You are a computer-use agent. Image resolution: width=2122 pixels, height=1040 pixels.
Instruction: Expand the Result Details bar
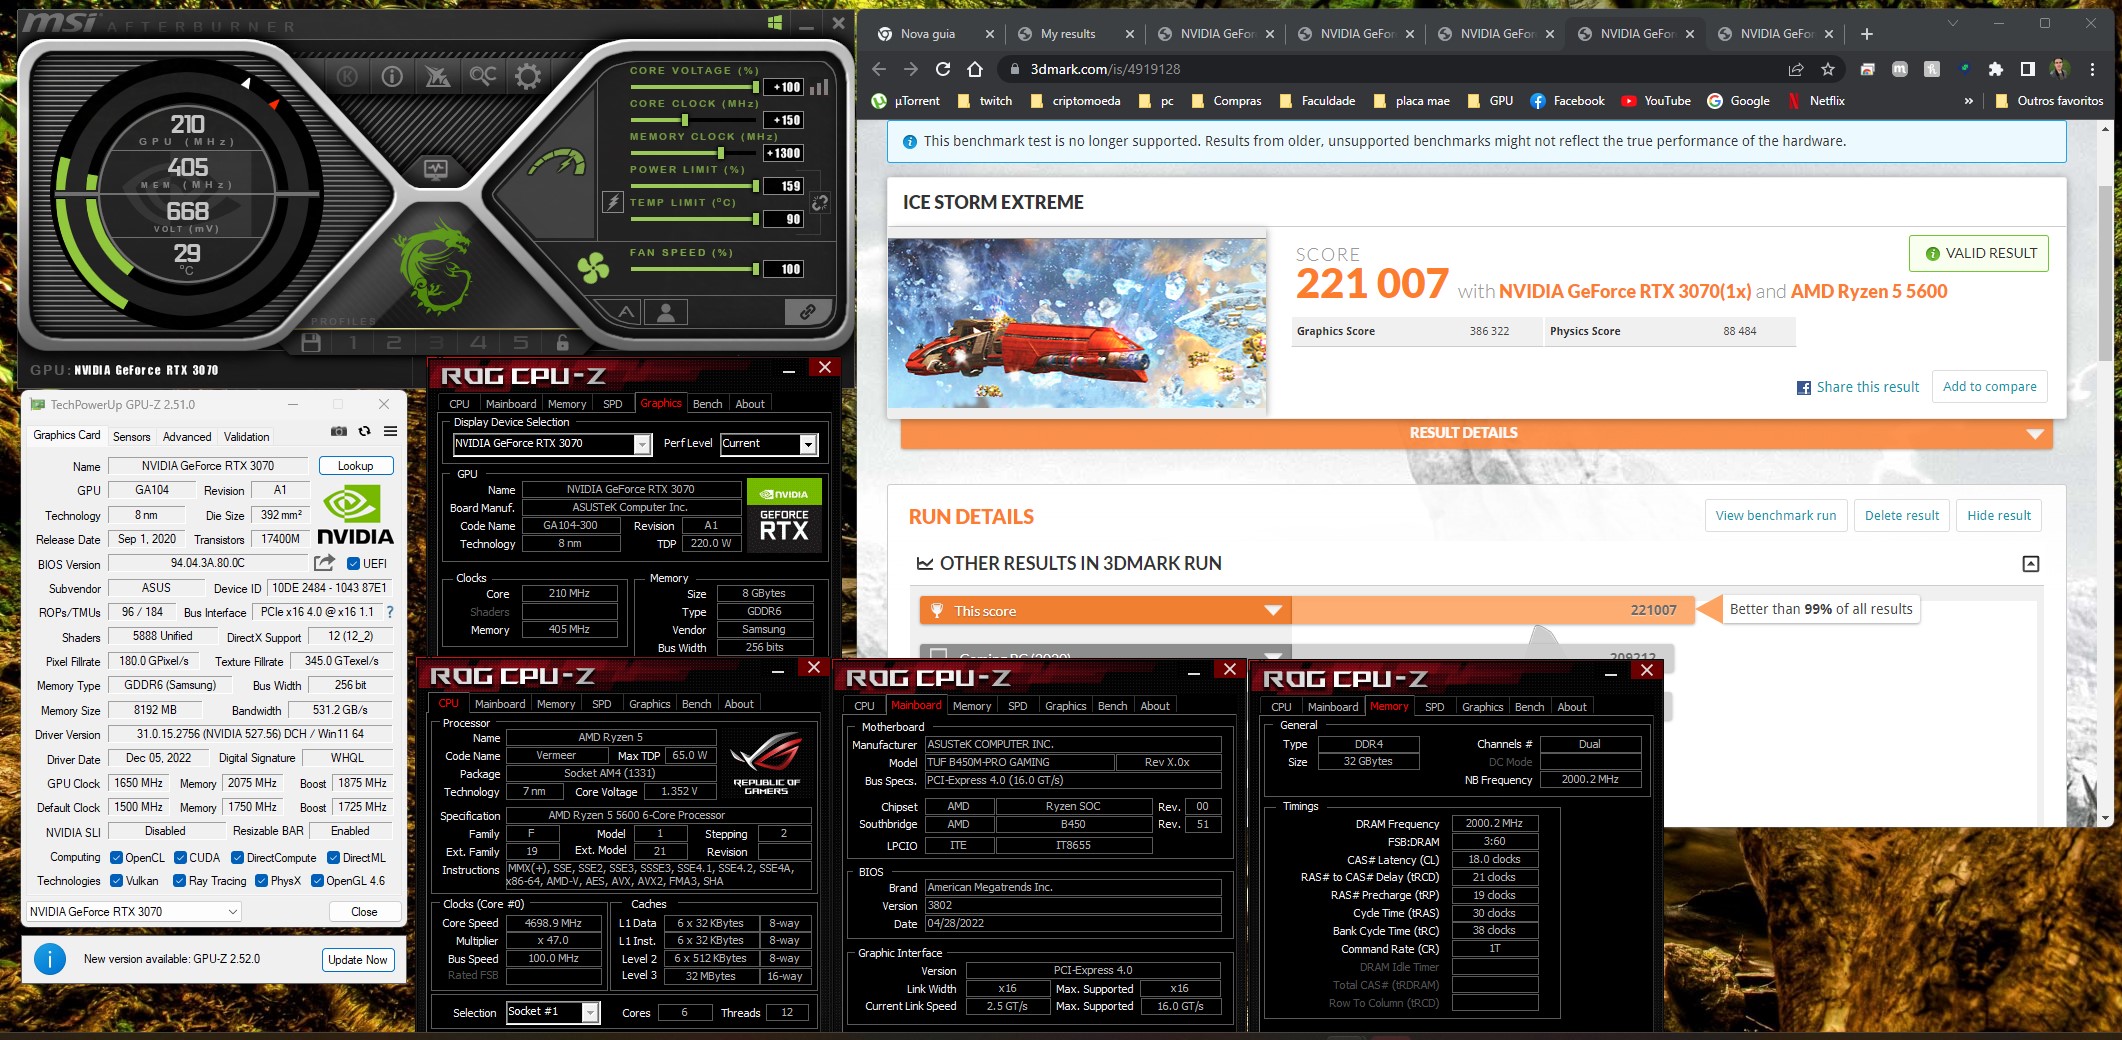(x=1476, y=433)
